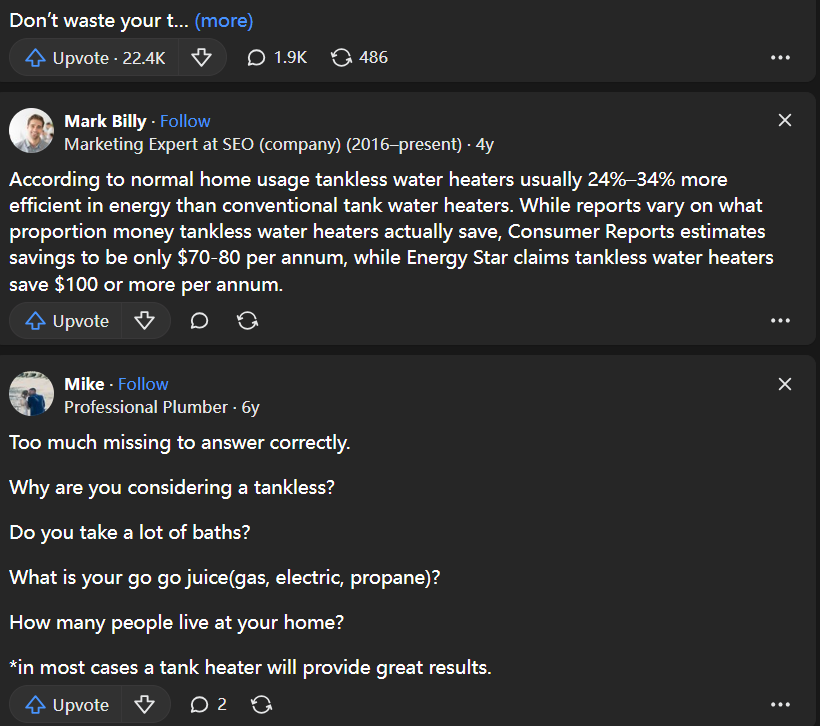Expand truncated answer with (more) link
The height and width of the screenshot is (726, 820).
224,20
